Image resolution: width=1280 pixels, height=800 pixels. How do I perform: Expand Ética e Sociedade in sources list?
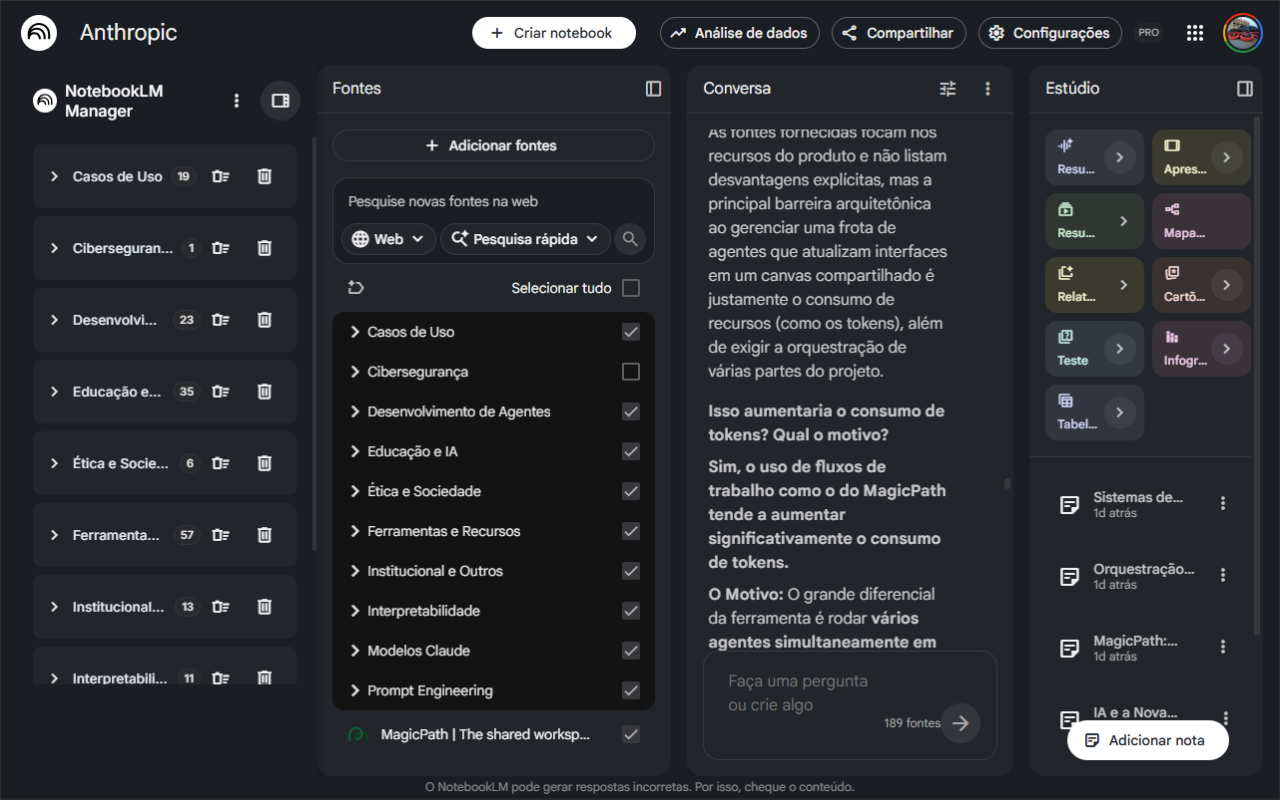(x=355, y=491)
